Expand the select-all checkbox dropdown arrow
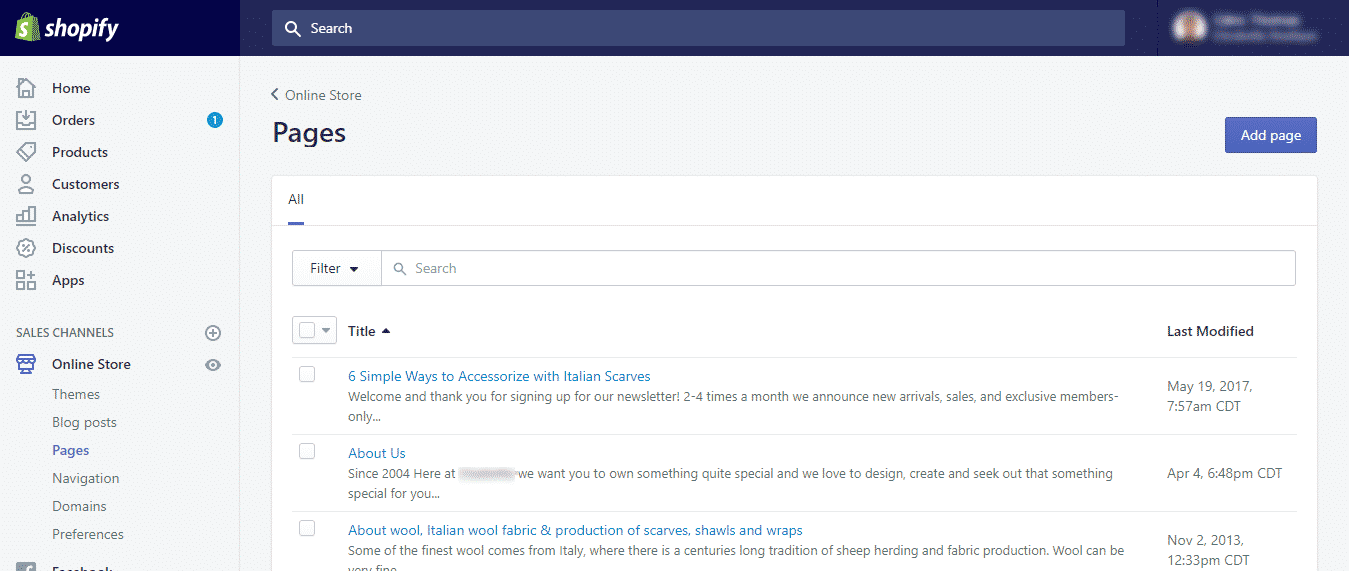Image resolution: width=1349 pixels, height=571 pixels. pos(326,331)
